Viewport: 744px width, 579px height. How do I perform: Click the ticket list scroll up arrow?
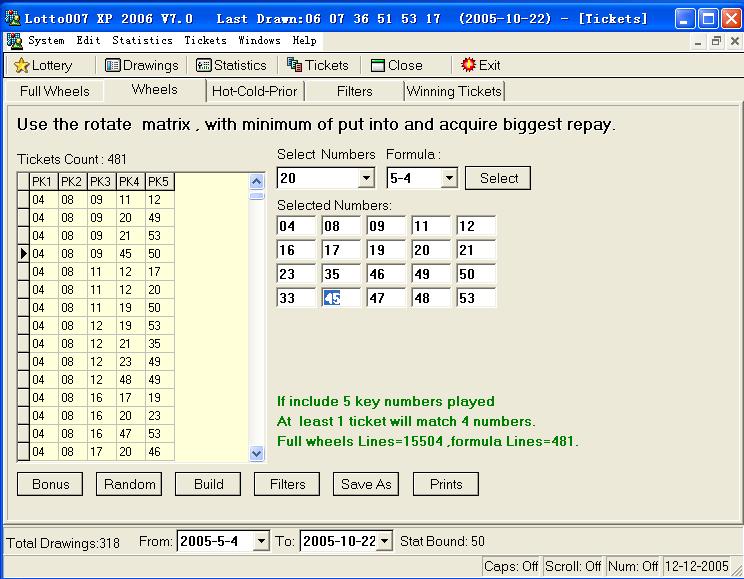(x=257, y=181)
